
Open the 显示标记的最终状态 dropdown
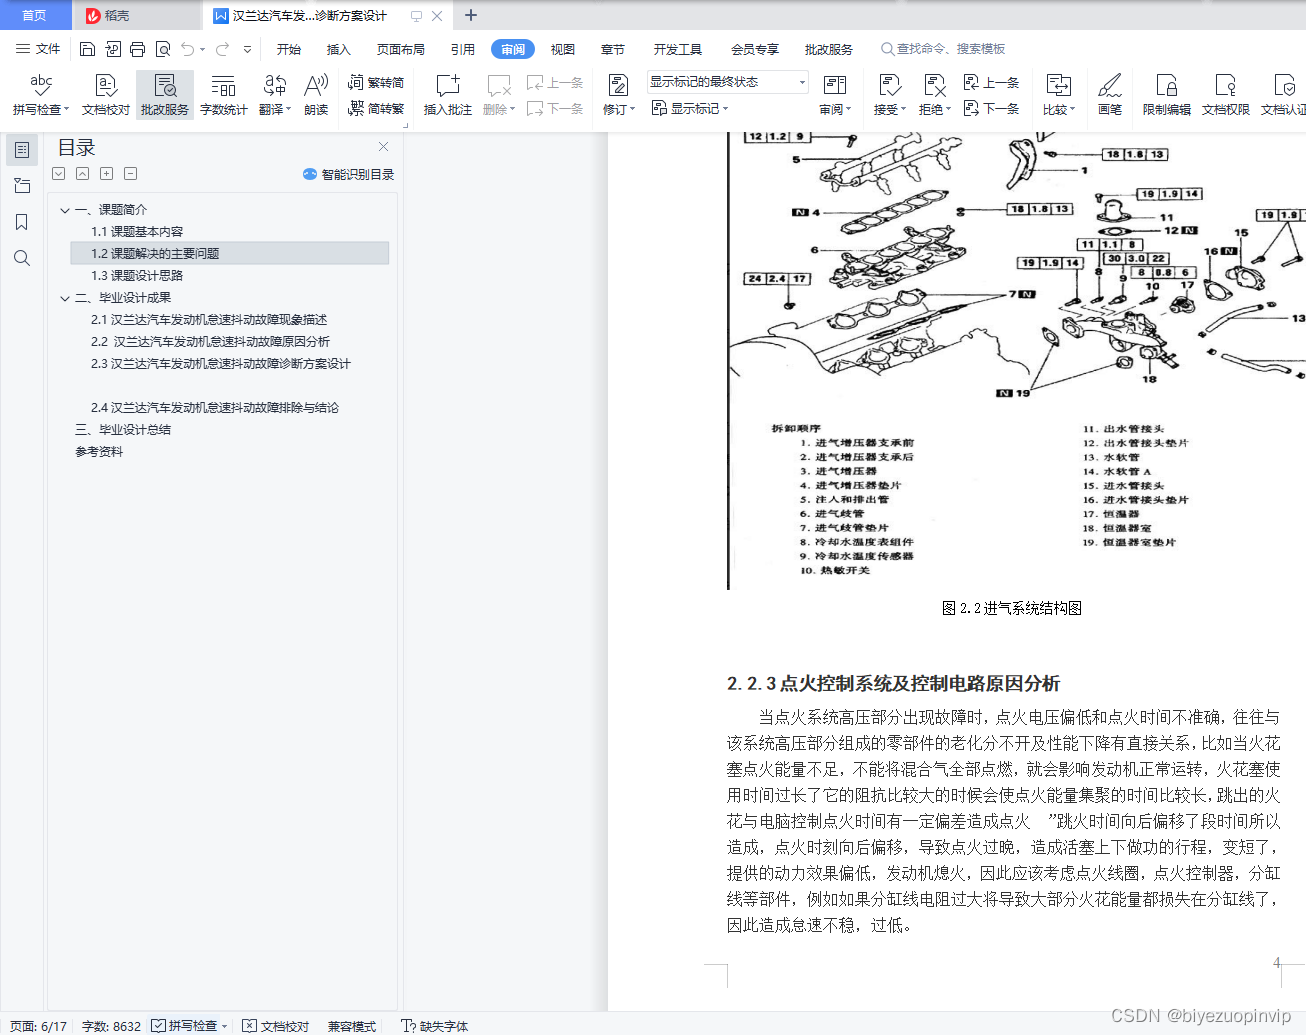tap(727, 82)
